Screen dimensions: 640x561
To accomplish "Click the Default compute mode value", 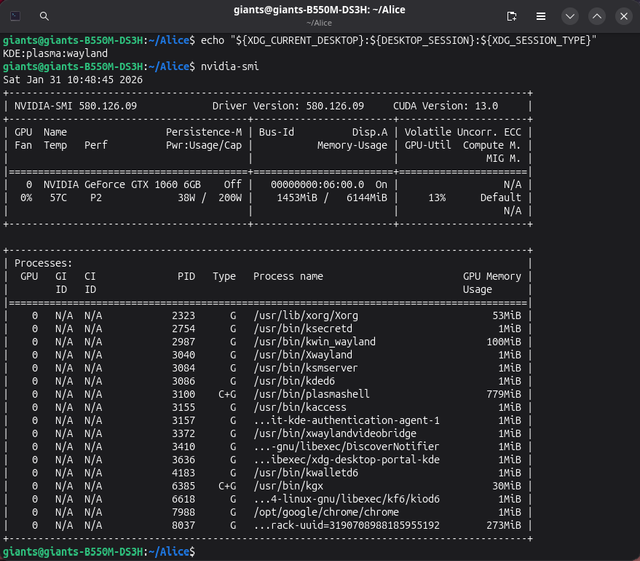I will (x=500, y=198).
